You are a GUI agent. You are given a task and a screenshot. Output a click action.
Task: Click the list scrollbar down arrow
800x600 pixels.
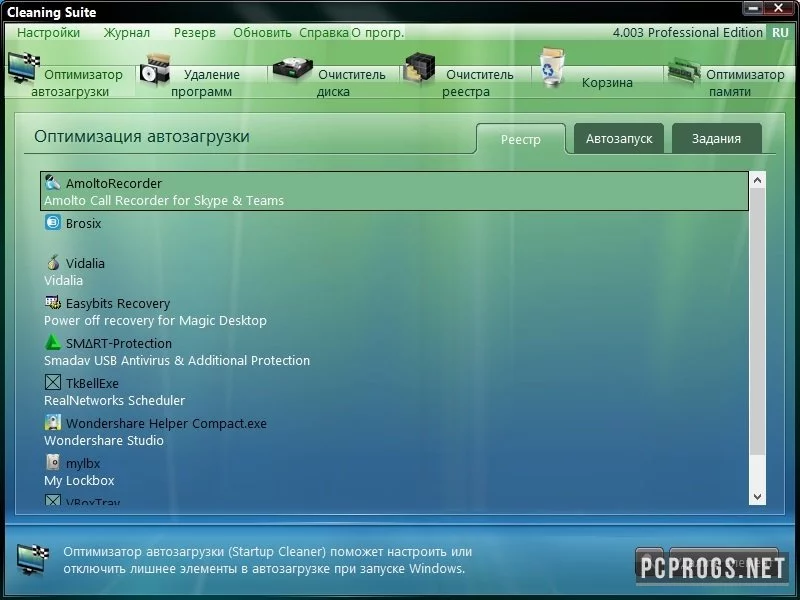coord(757,496)
